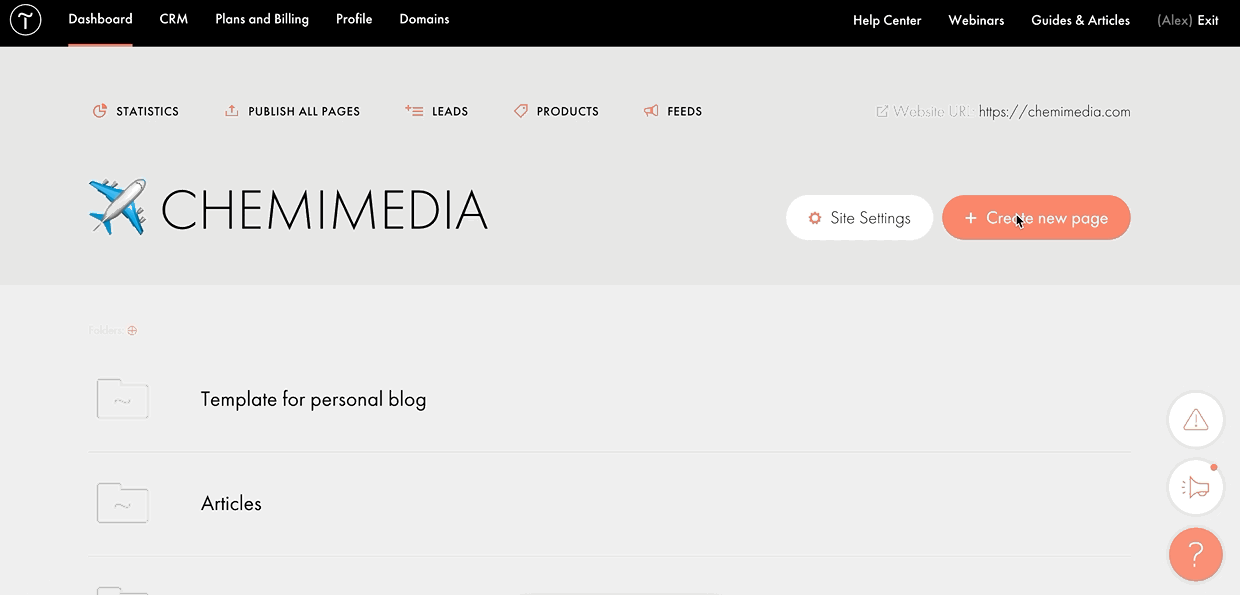Open the Domains section
Image resolution: width=1240 pixels, height=595 pixels.
pos(424,20)
